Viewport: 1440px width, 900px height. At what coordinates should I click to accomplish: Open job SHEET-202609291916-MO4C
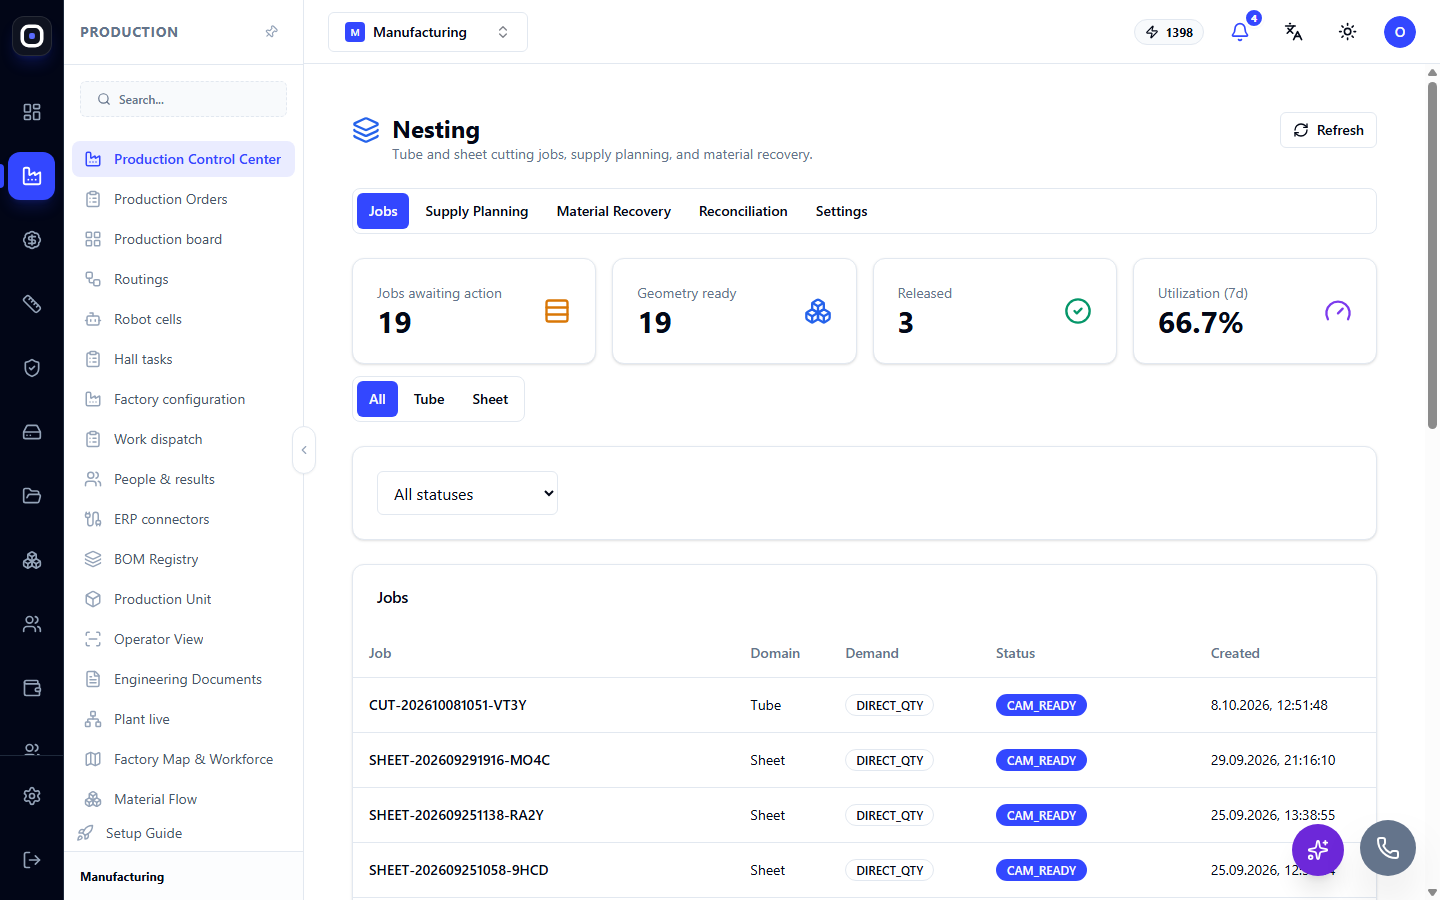pyautogui.click(x=459, y=760)
